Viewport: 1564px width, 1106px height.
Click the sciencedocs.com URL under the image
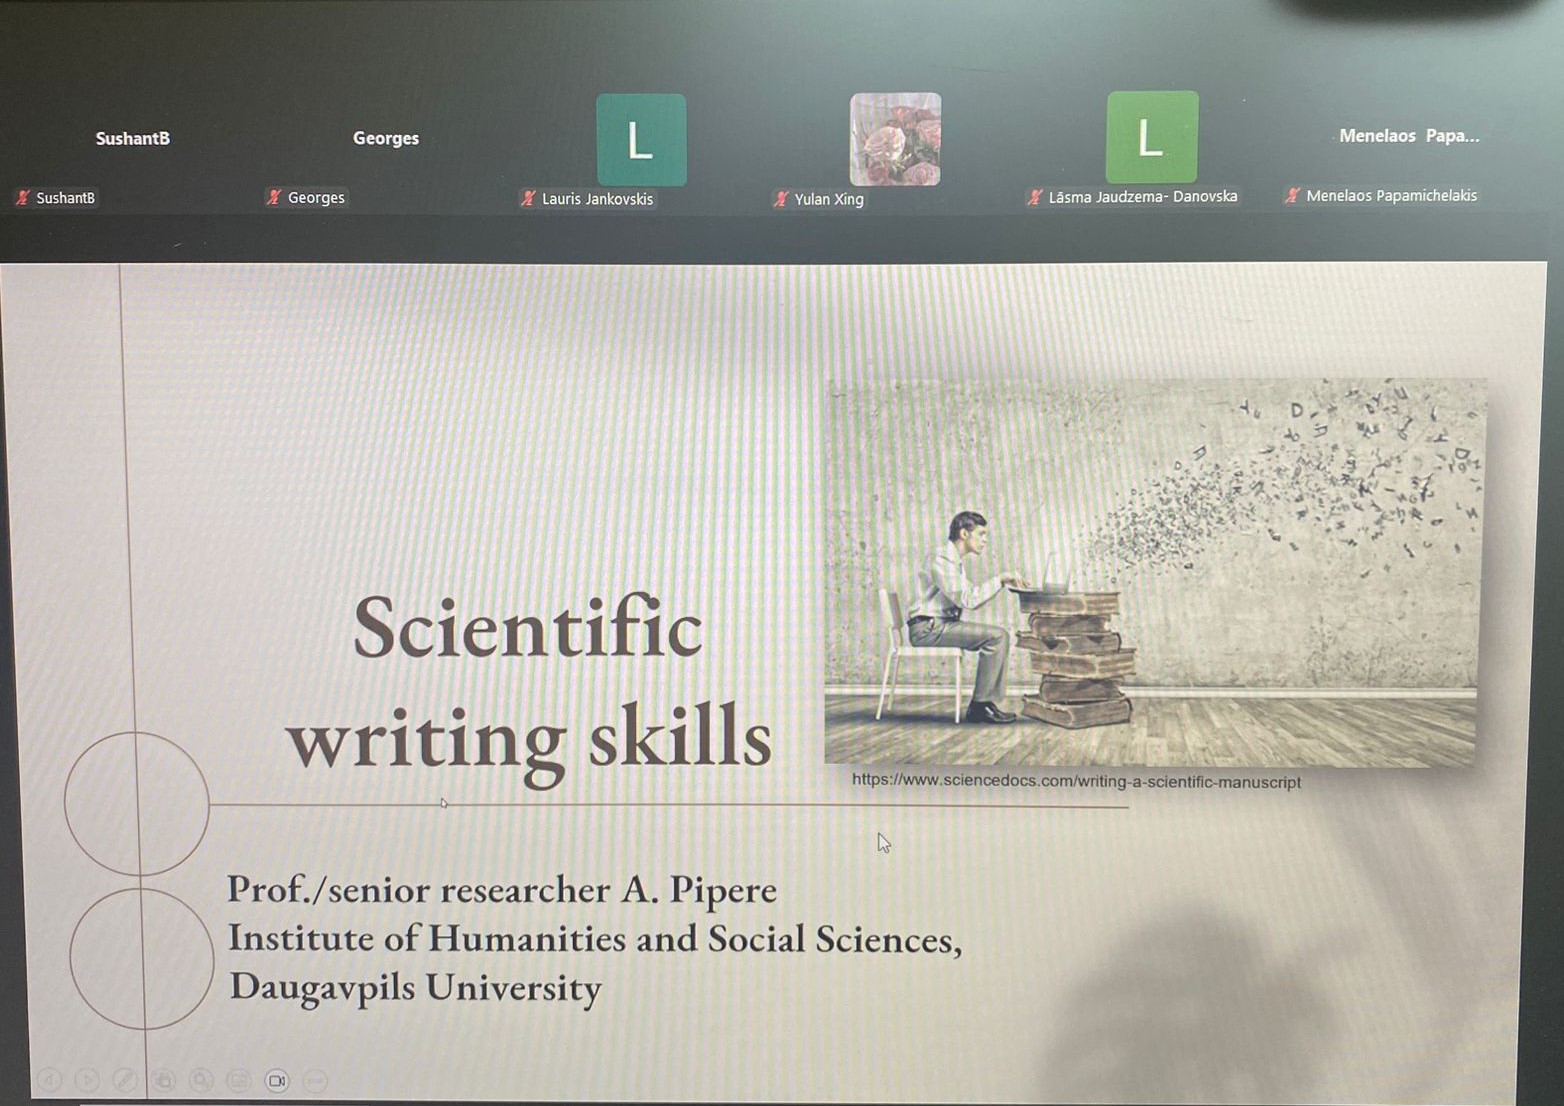click(1076, 782)
